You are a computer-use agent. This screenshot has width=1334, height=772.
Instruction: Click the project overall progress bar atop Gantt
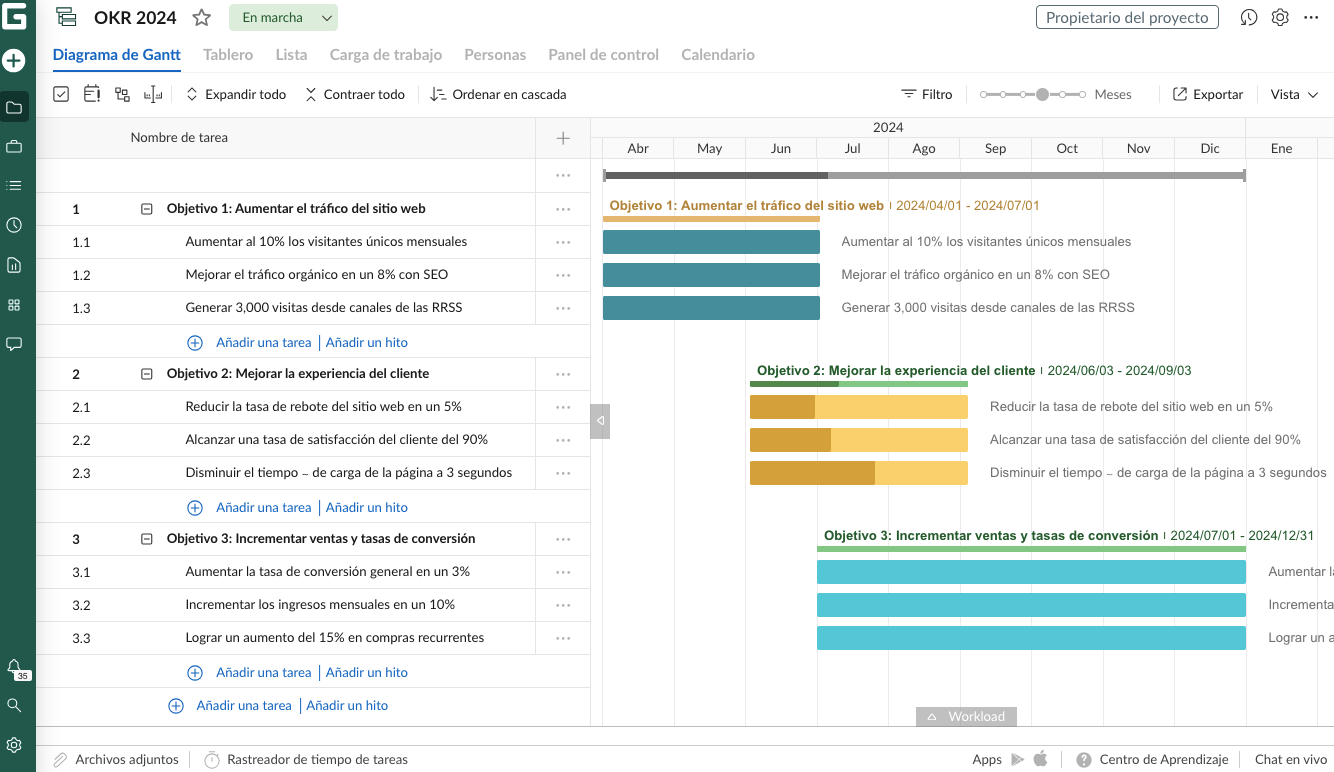(x=924, y=175)
